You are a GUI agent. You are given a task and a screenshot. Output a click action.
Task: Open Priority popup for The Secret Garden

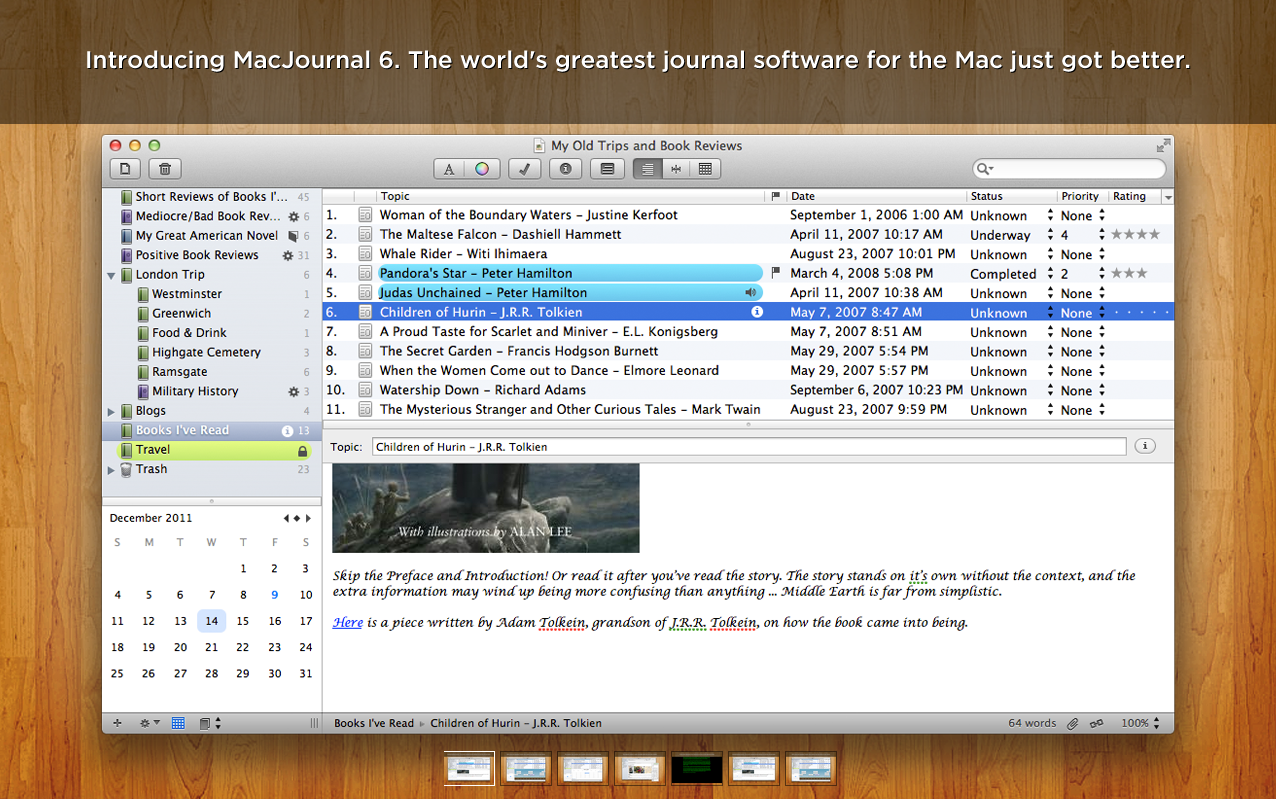1102,352
